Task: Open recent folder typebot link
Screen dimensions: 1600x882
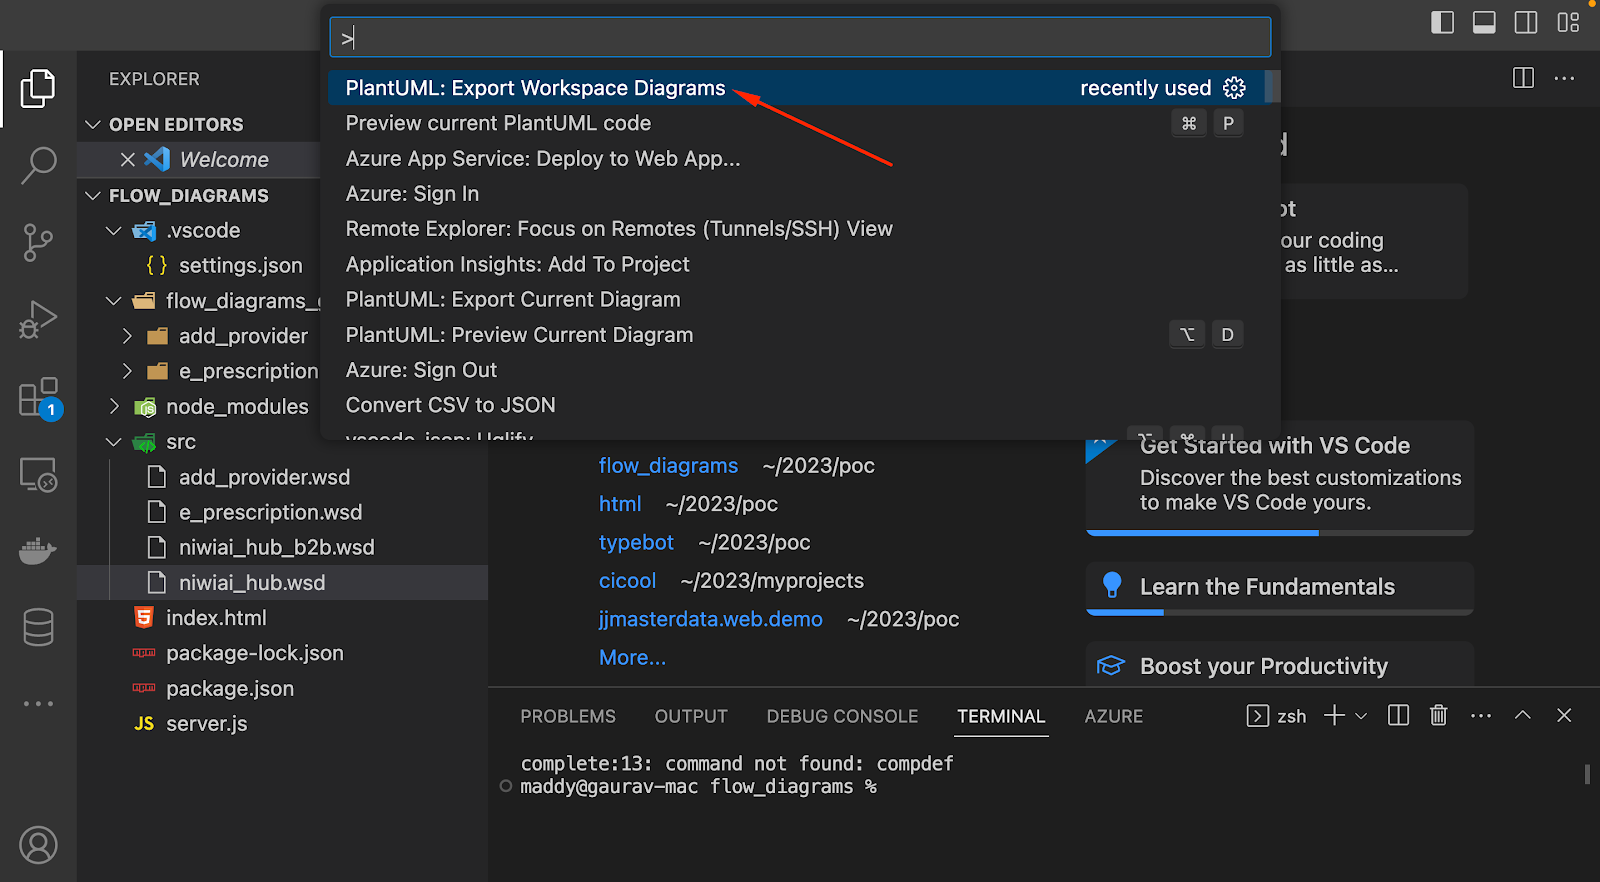Action: 636,542
